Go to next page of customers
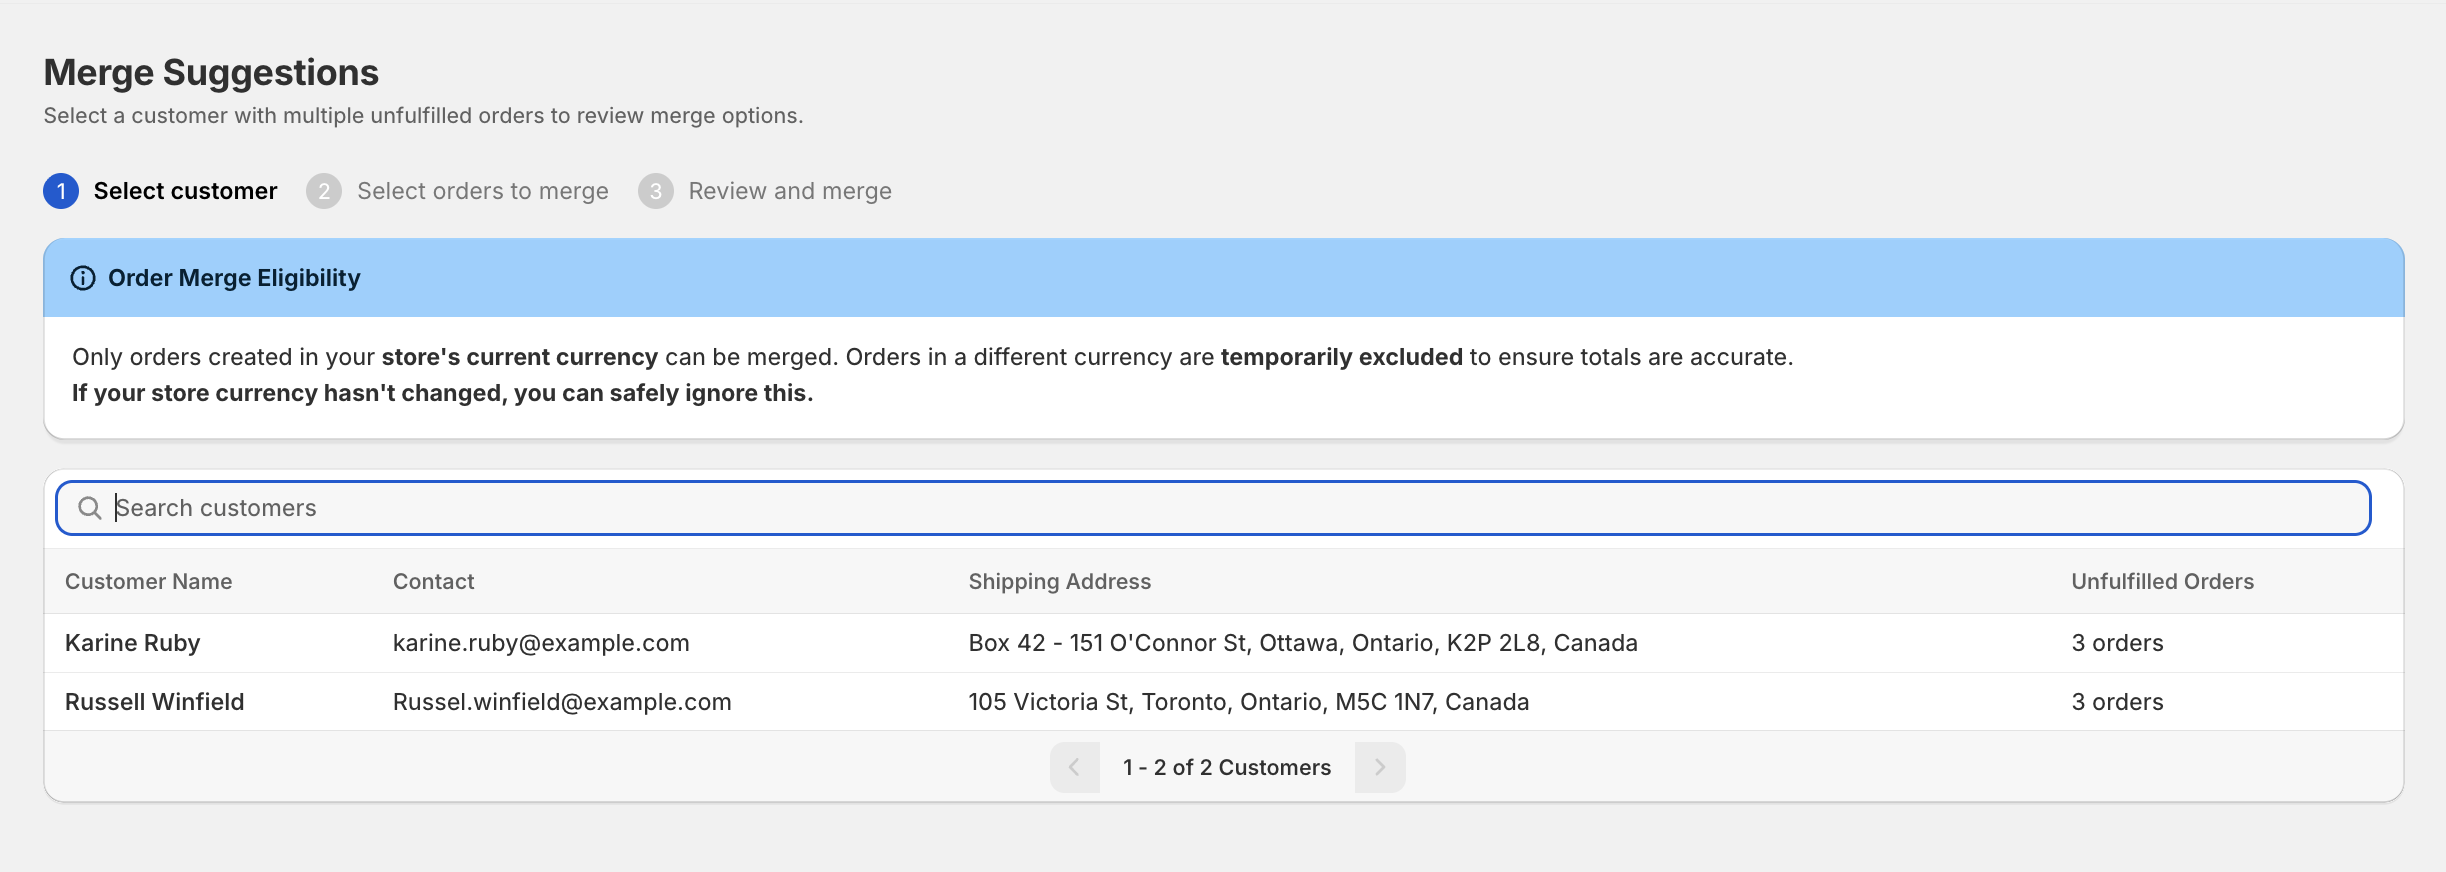Image resolution: width=2446 pixels, height=872 pixels. [x=1380, y=767]
